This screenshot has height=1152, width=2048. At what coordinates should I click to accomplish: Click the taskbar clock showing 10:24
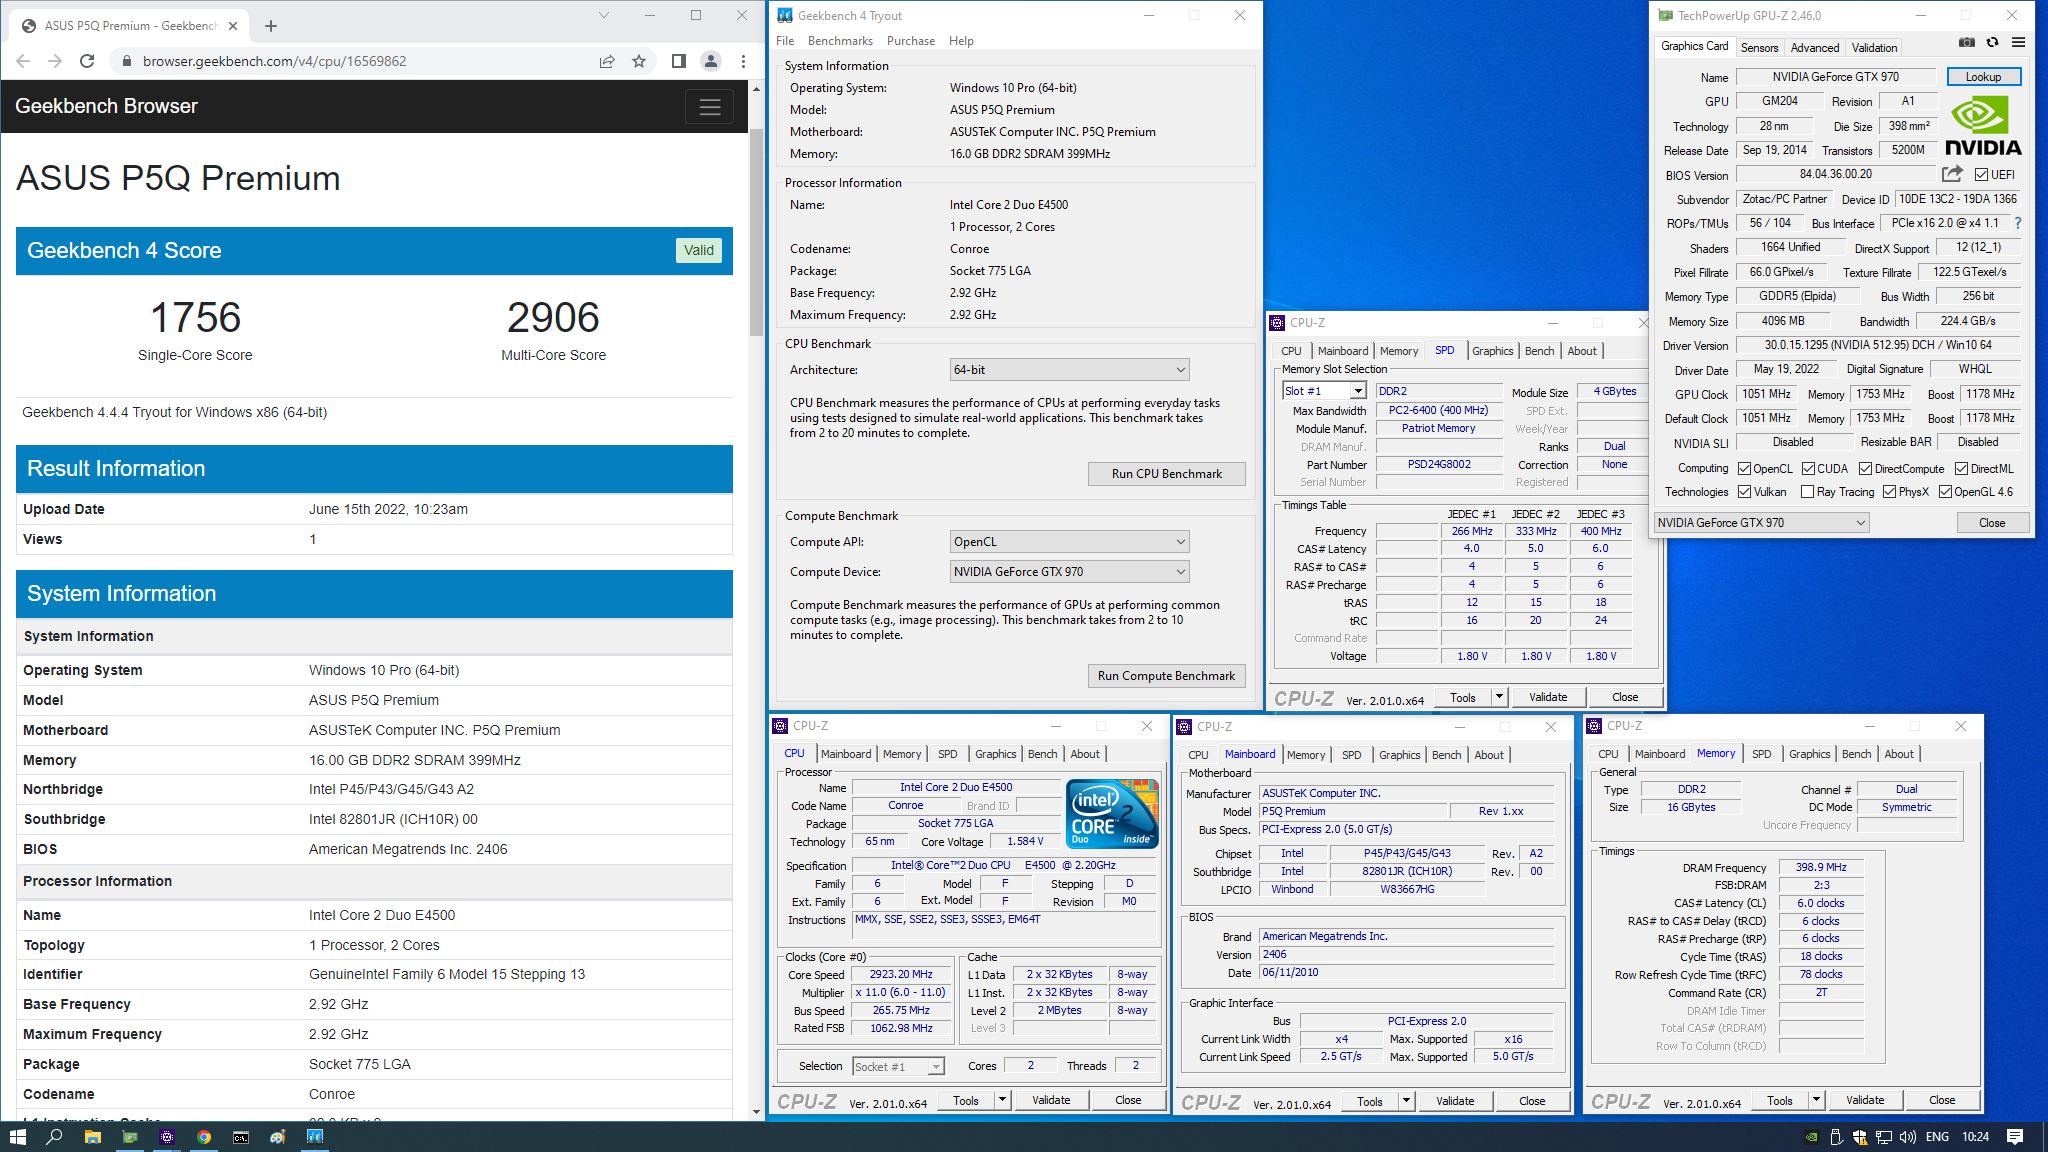[x=1975, y=1137]
